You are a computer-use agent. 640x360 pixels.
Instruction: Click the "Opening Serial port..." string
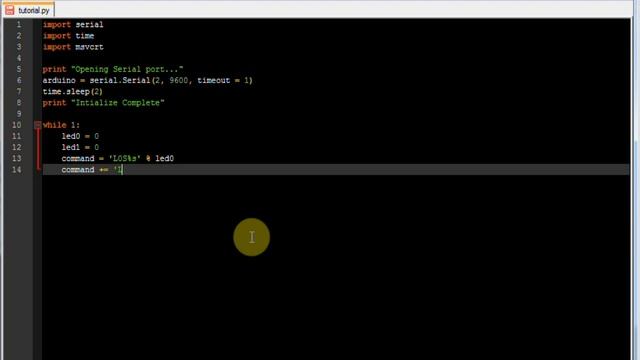pos(127,69)
